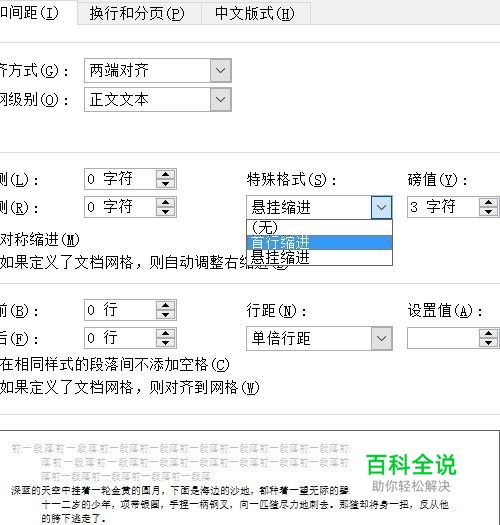This screenshot has width=500, height=525.
Task: Click the left indent (L) 0 字符 field
Action: [x=120, y=179]
